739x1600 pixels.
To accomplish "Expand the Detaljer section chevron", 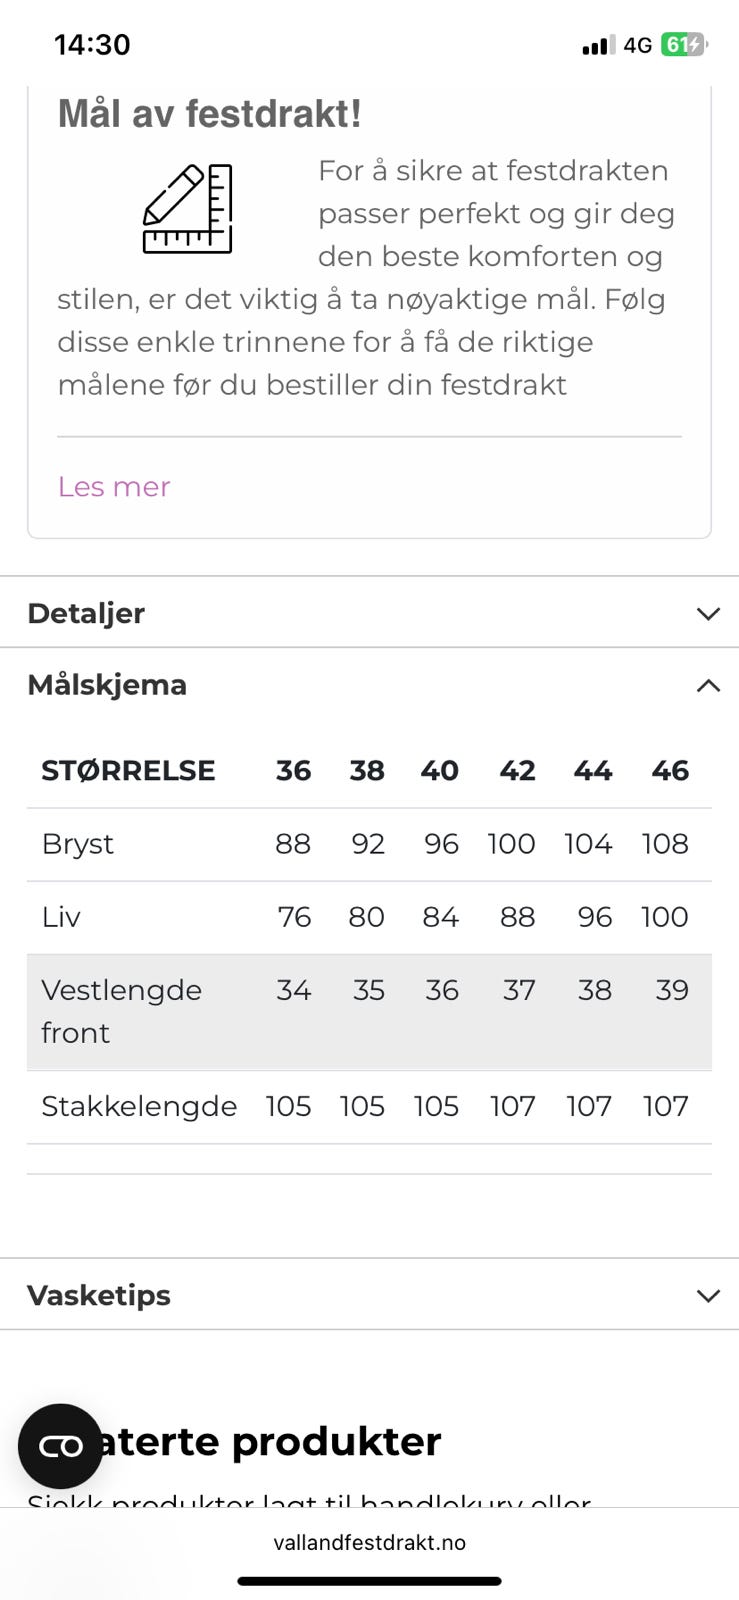I will (x=708, y=613).
